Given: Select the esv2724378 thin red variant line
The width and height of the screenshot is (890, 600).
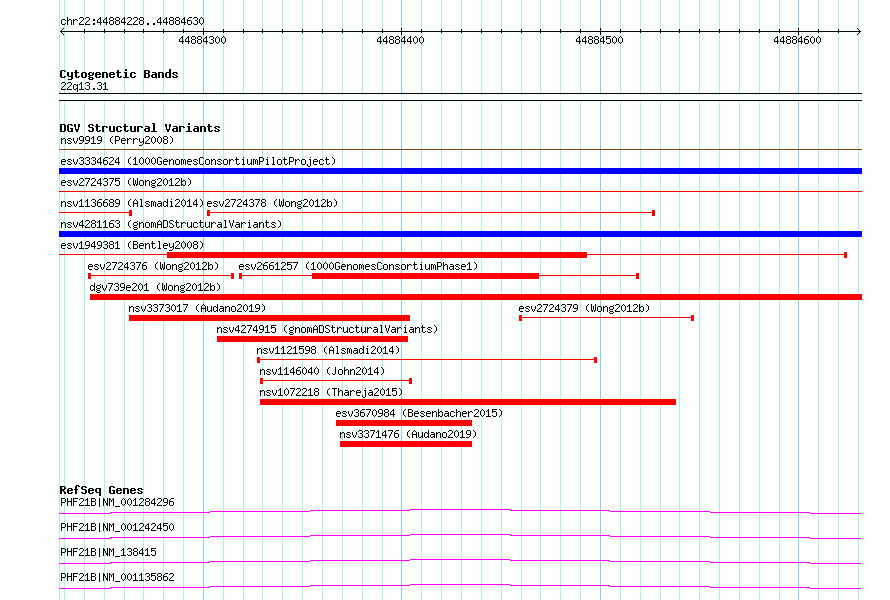Looking at the screenshot, I should tap(431, 213).
